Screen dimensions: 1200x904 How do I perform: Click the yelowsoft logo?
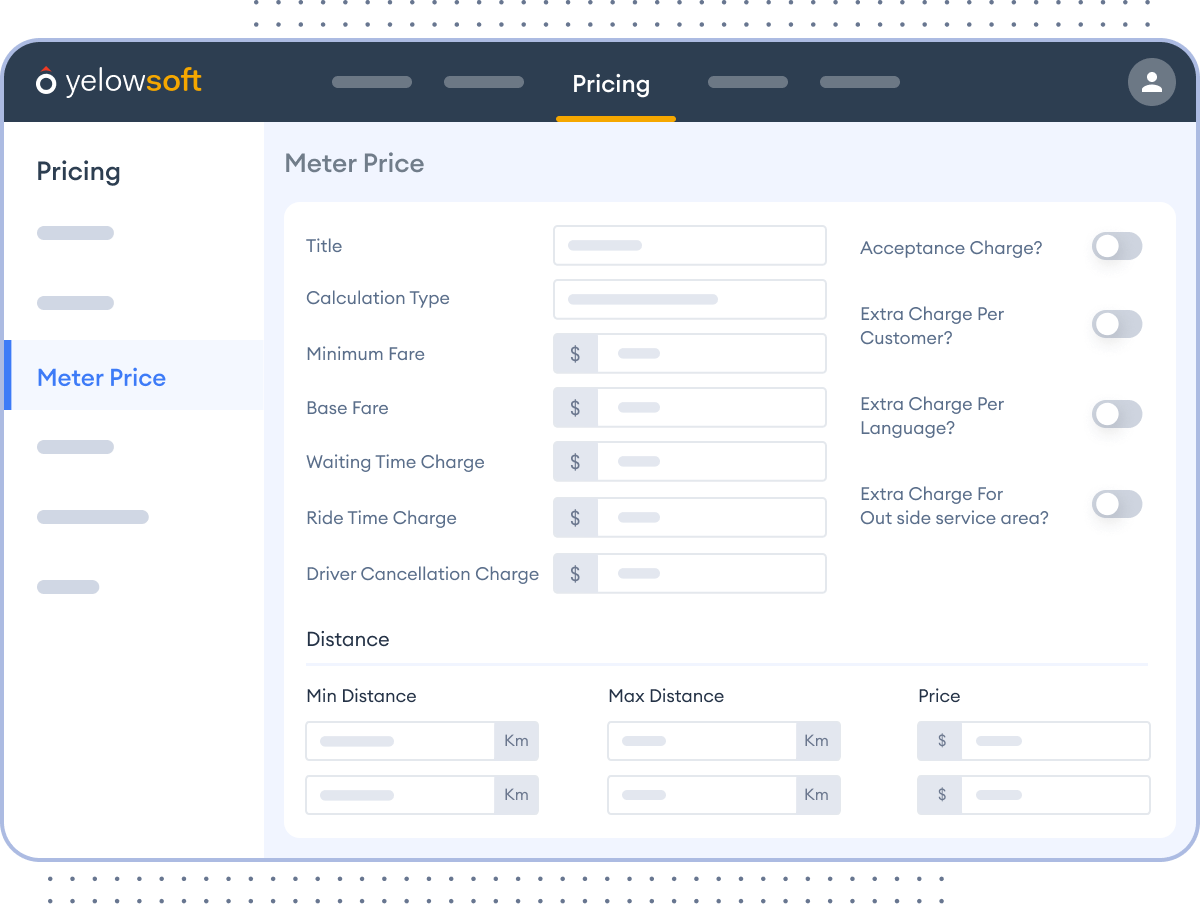[118, 82]
